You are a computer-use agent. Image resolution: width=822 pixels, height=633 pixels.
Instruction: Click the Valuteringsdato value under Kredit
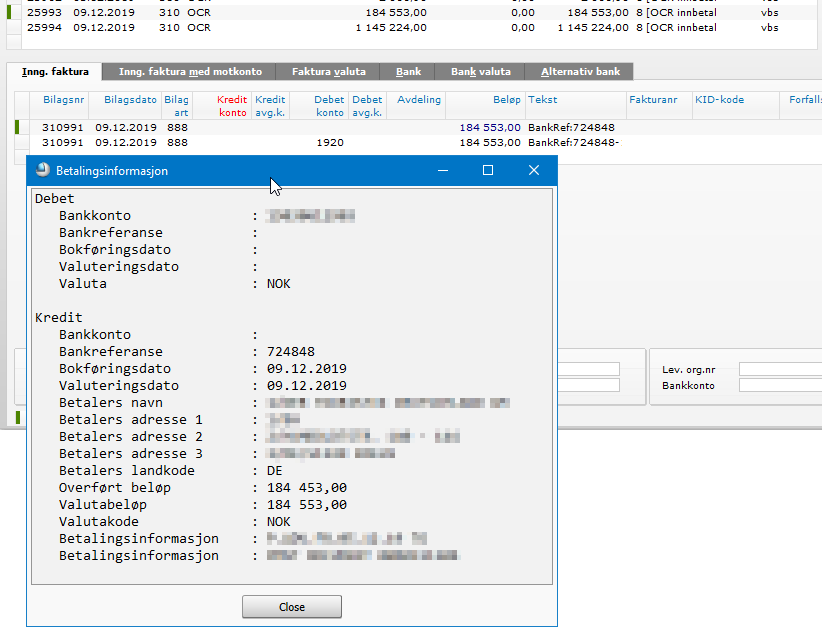click(307, 385)
